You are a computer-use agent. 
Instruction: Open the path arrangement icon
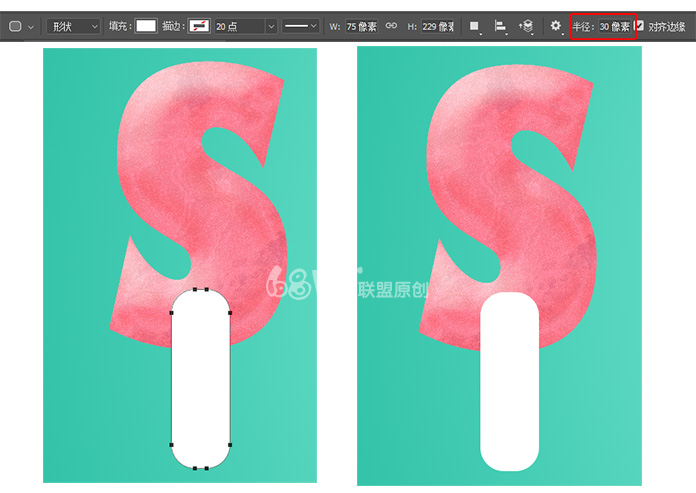pyautogui.click(x=526, y=26)
